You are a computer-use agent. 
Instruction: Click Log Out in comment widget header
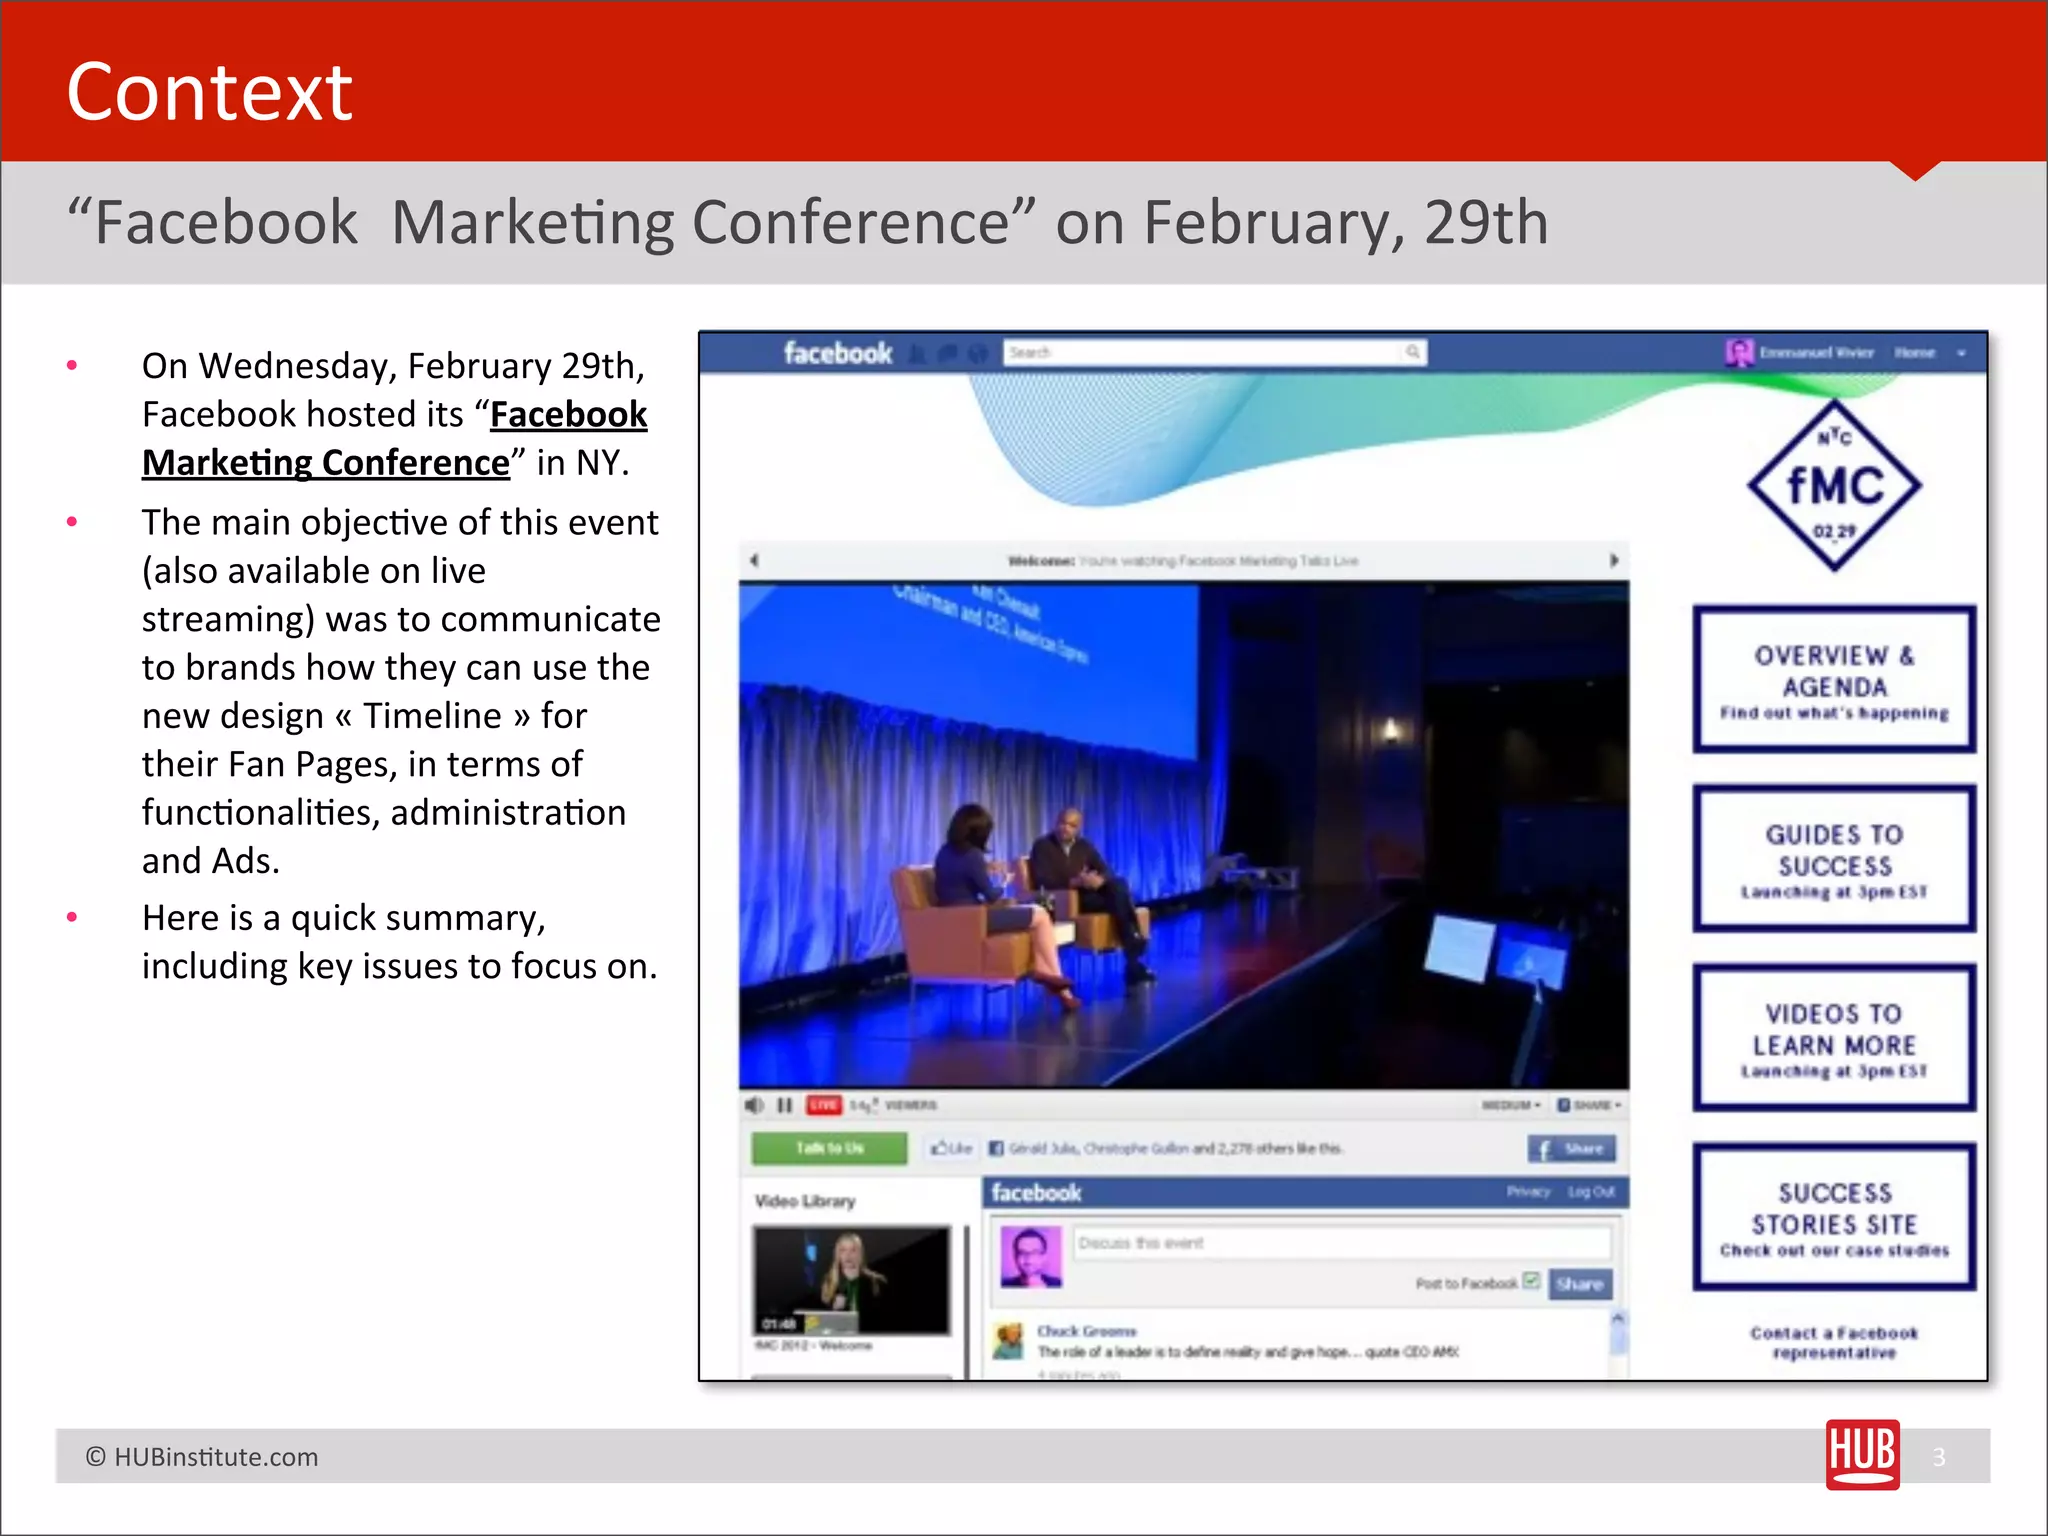[1591, 1192]
